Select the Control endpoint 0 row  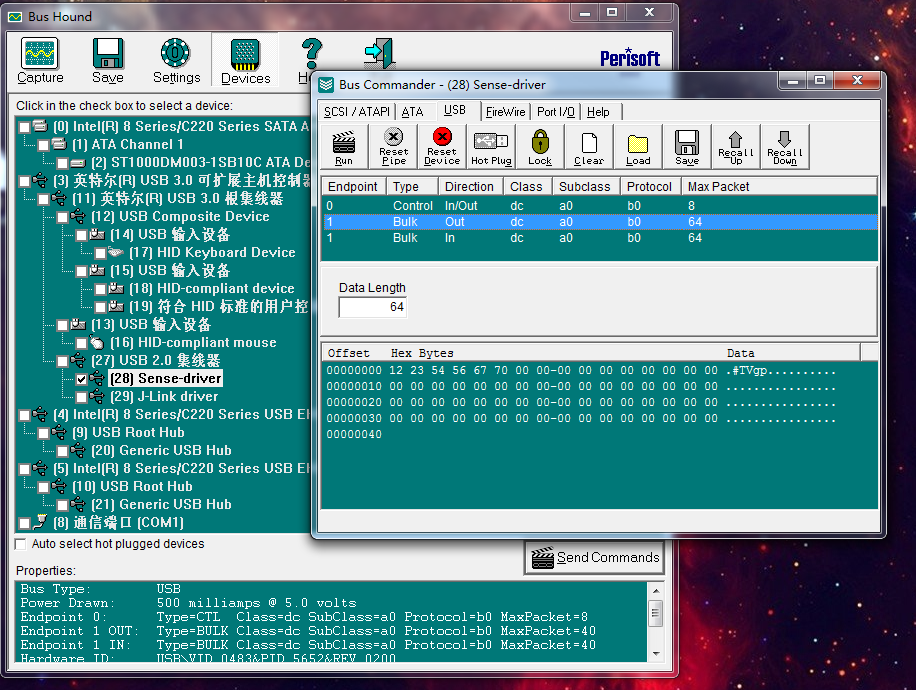pyautogui.click(x=599, y=206)
